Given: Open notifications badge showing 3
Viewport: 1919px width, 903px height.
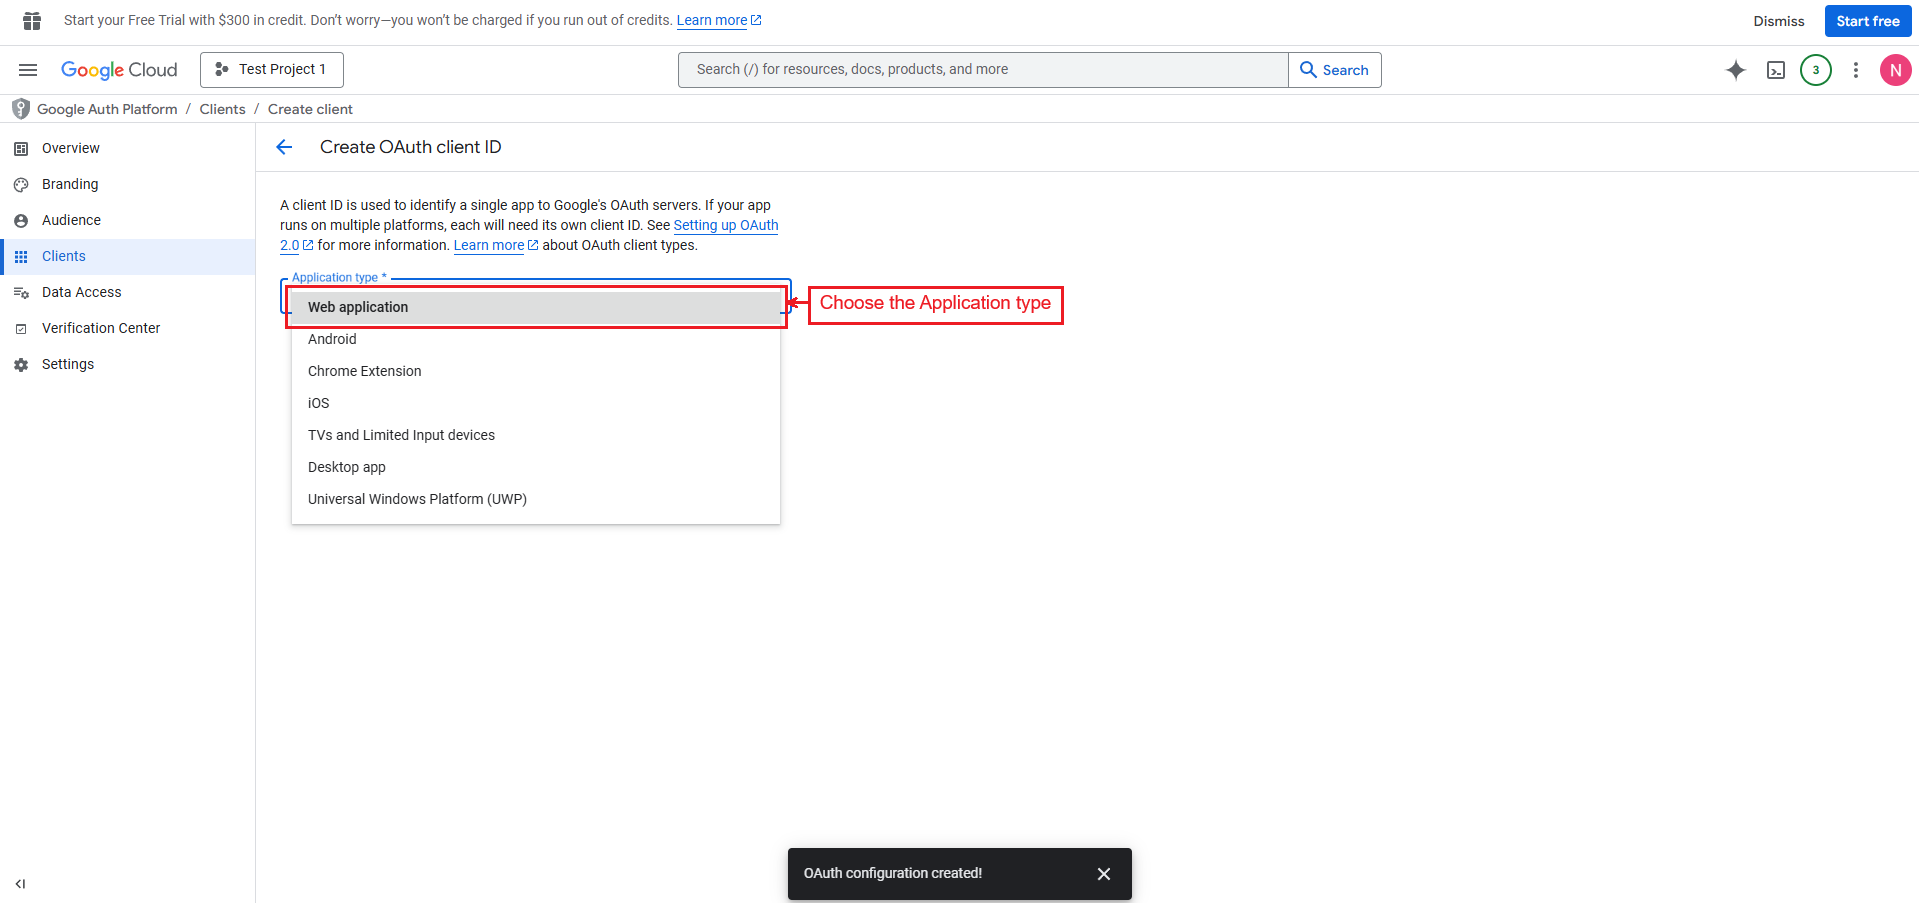Looking at the screenshot, I should click(x=1816, y=70).
